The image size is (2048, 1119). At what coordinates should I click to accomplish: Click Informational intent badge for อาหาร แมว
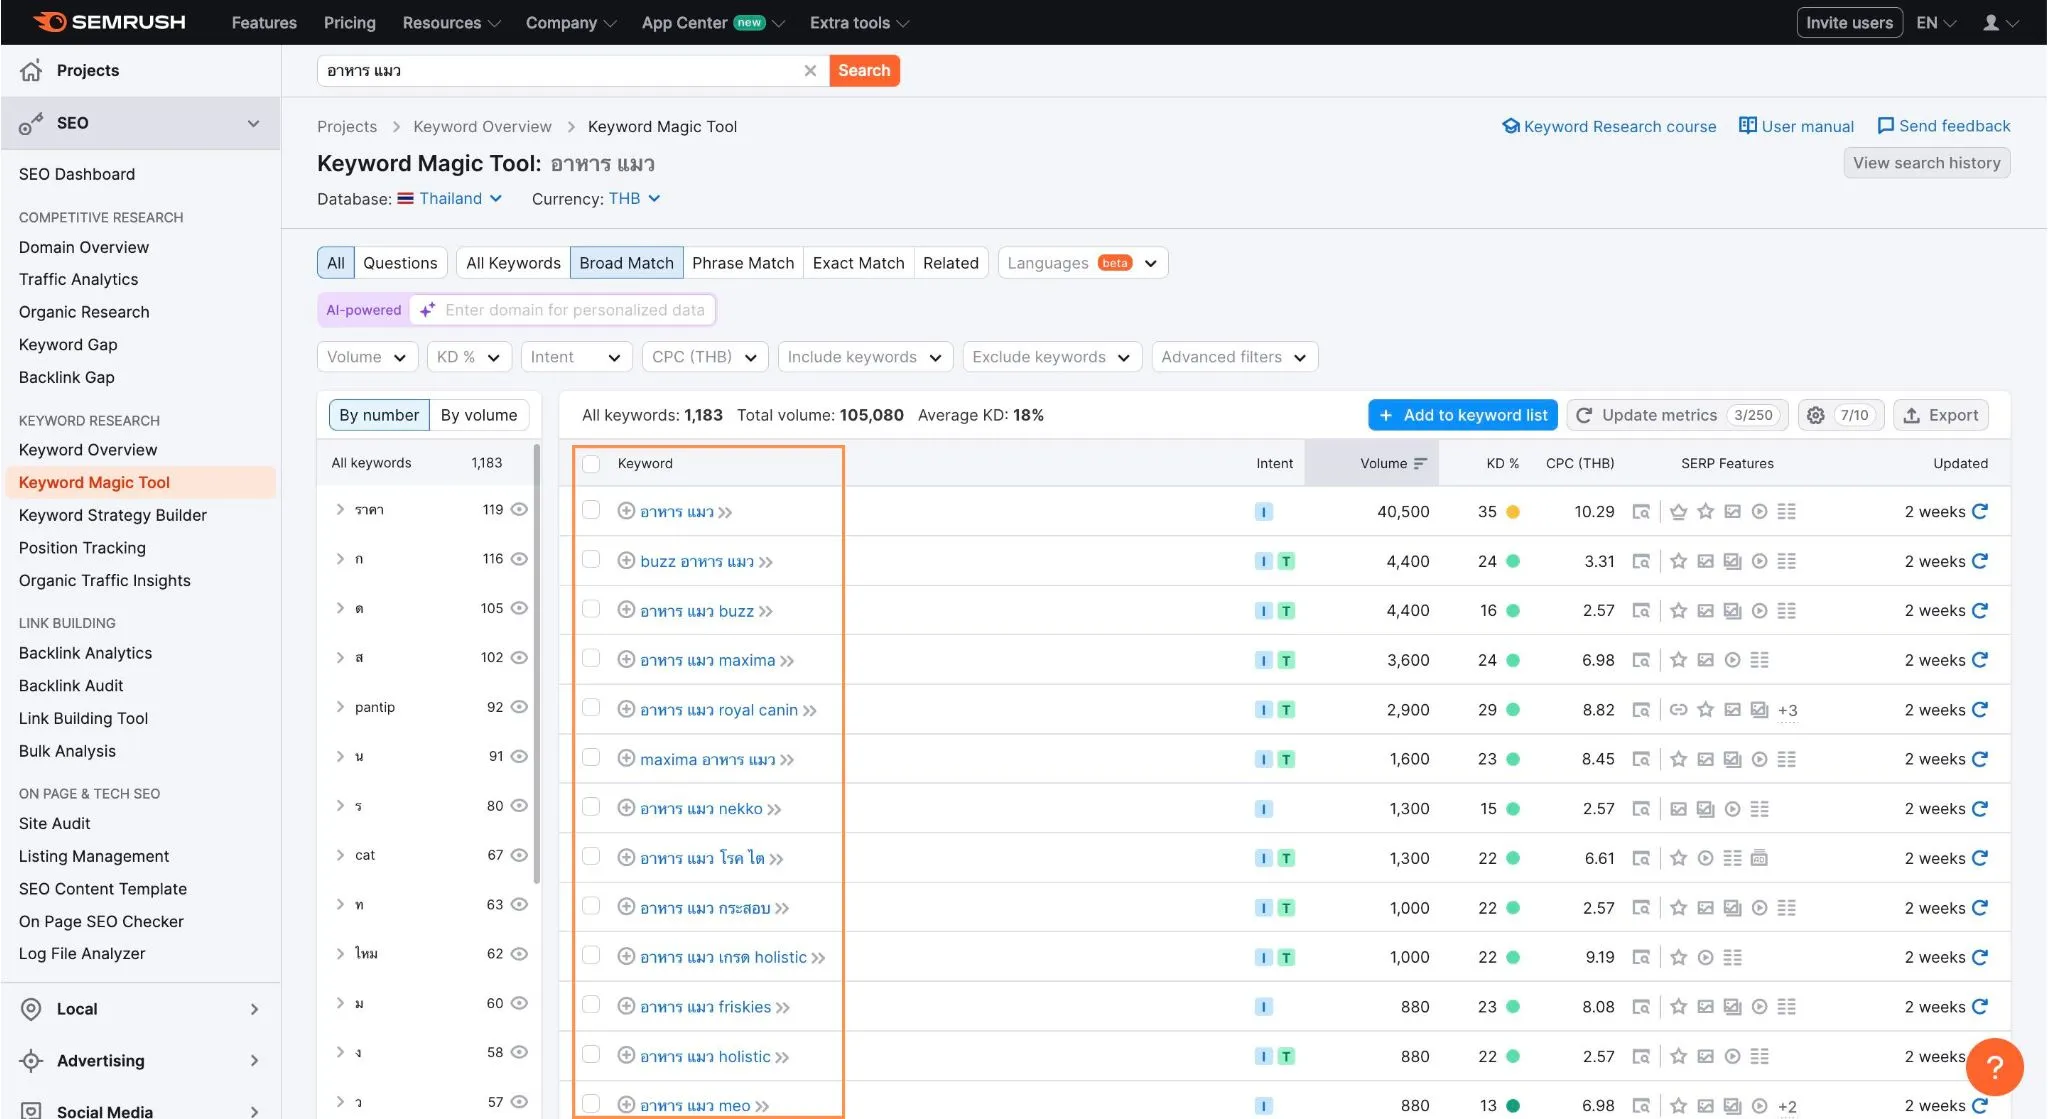[1264, 511]
